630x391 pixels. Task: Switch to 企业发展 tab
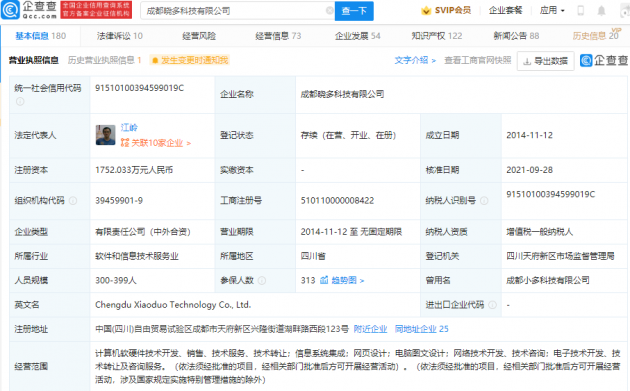tap(358, 36)
